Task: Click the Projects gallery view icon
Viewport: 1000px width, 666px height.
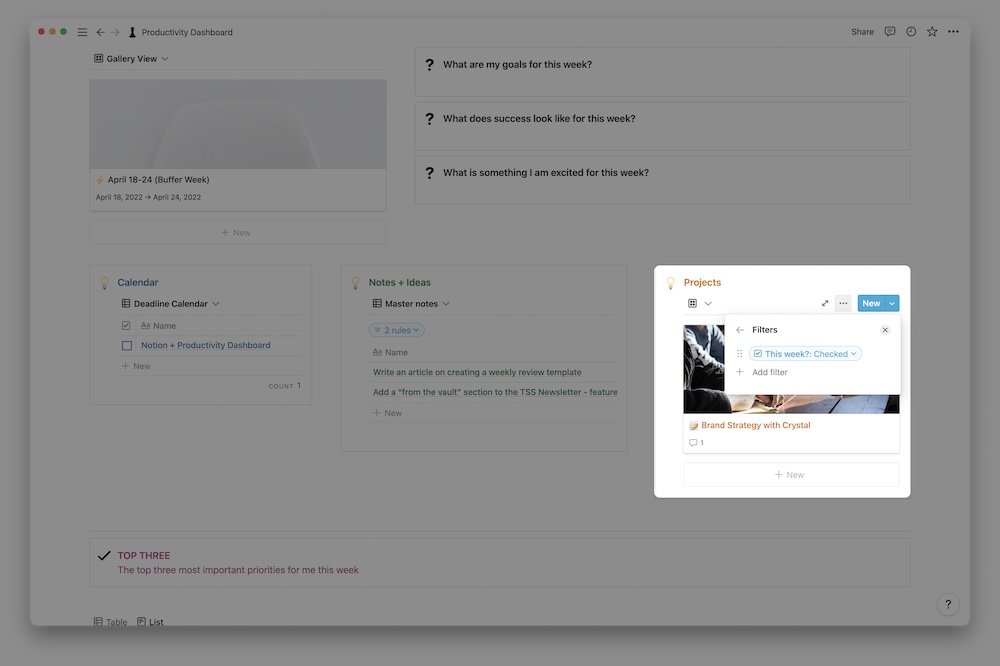Action: point(693,304)
